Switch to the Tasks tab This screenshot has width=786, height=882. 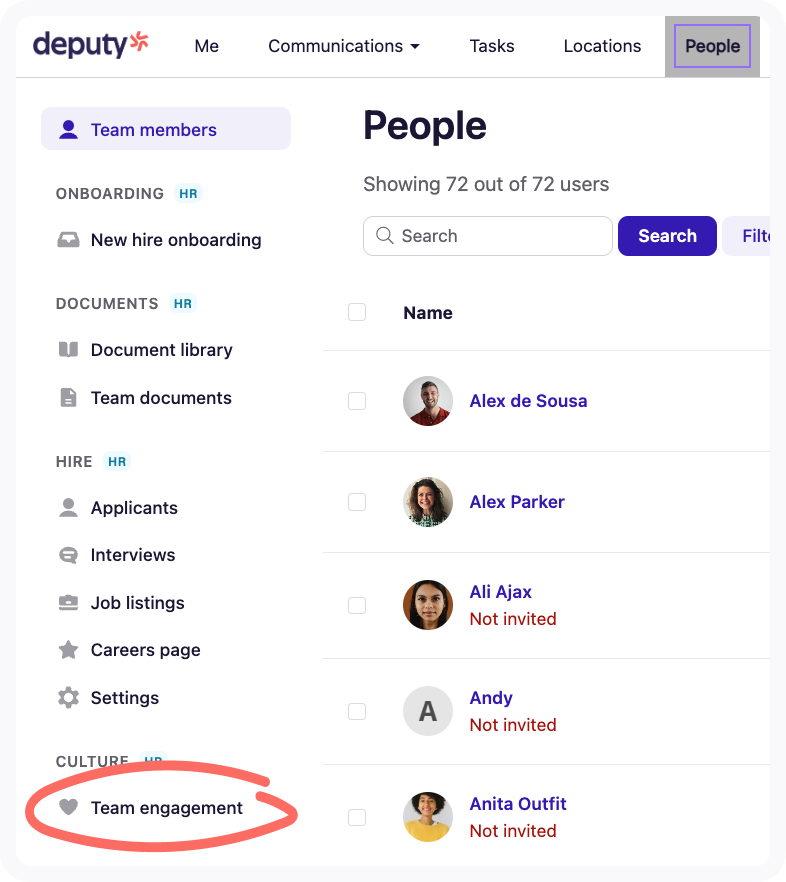pyautogui.click(x=492, y=46)
